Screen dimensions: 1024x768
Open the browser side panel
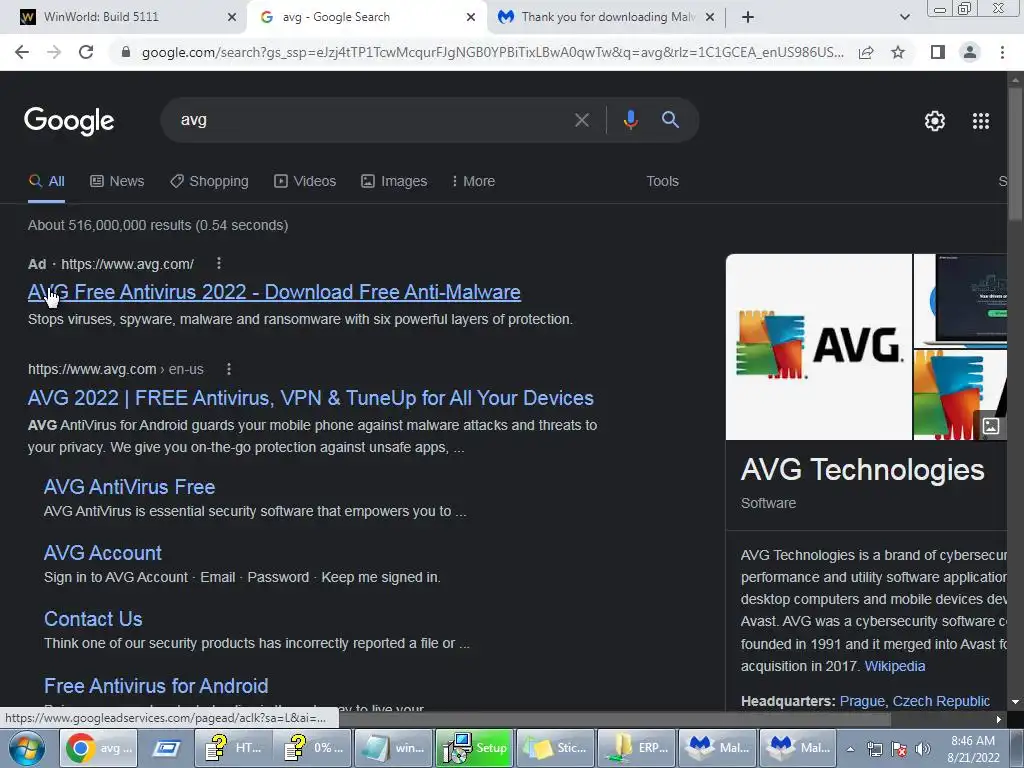938,52
